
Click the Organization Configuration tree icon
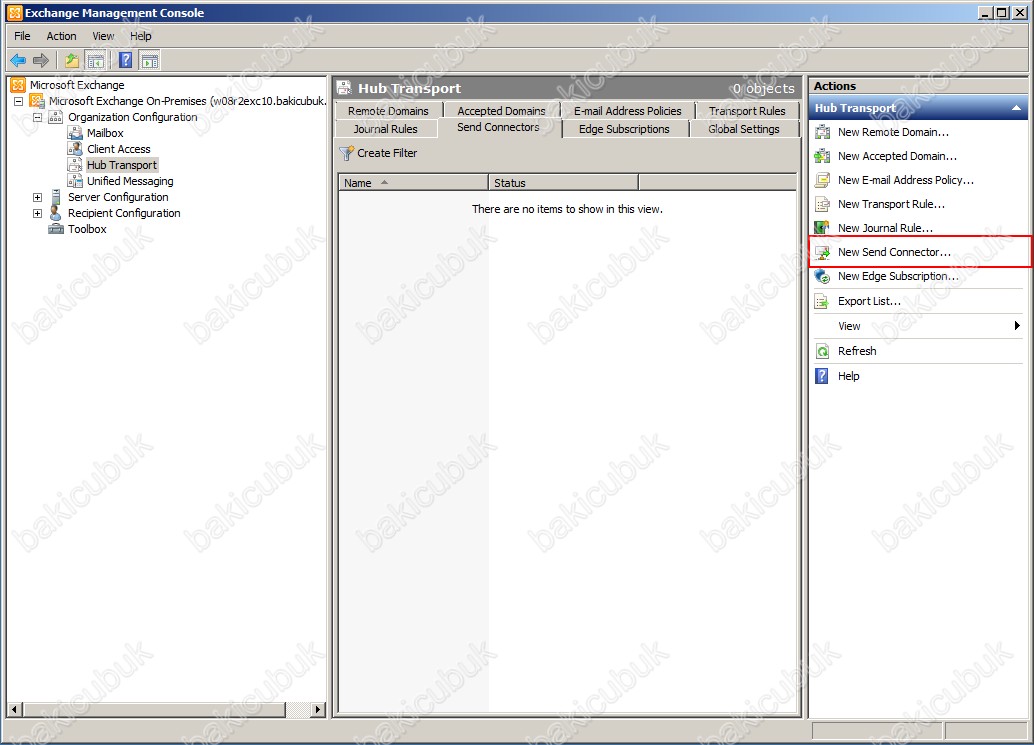(x=56, y=117)
